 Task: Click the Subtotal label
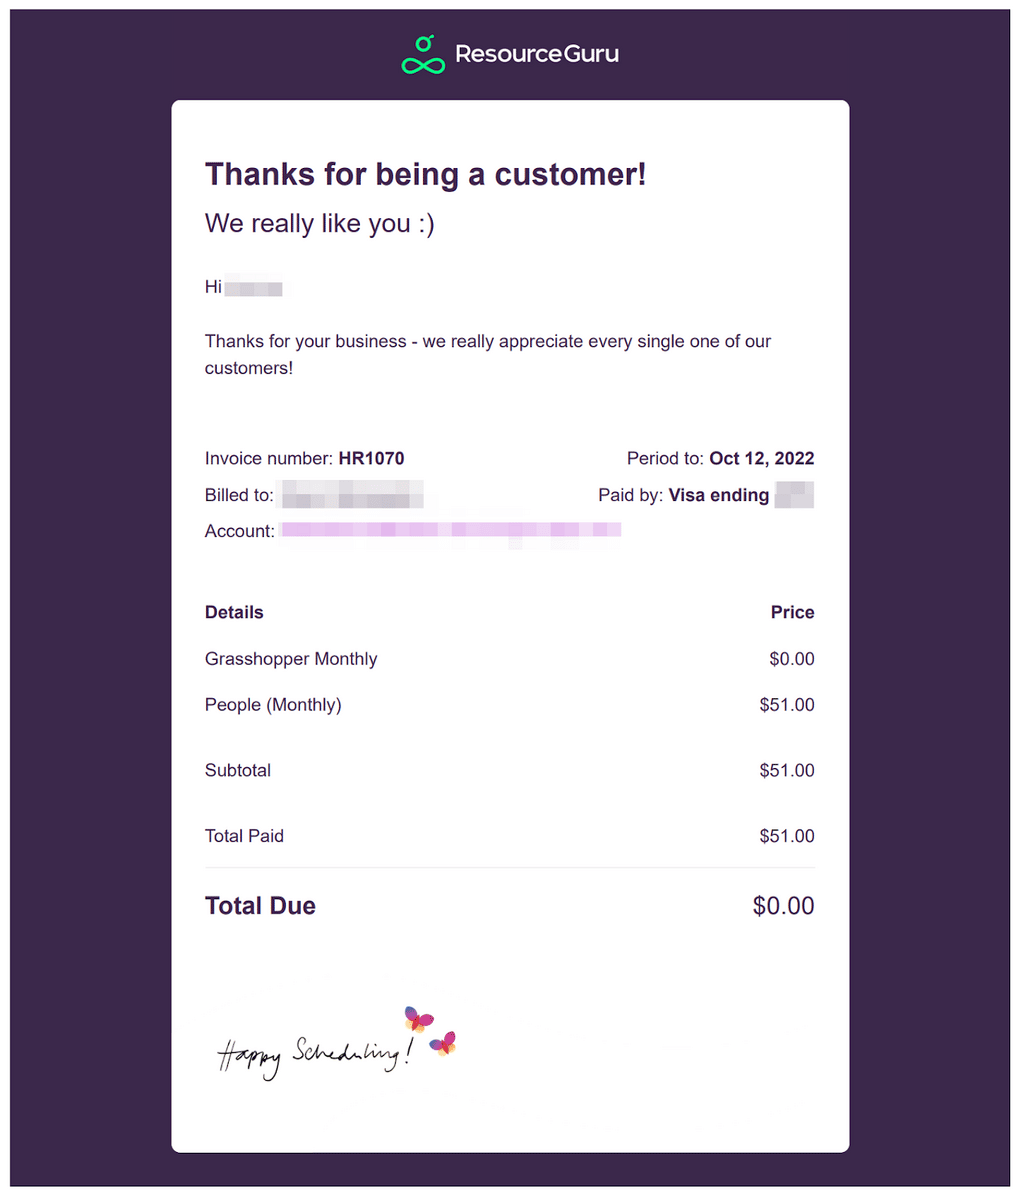238,770
